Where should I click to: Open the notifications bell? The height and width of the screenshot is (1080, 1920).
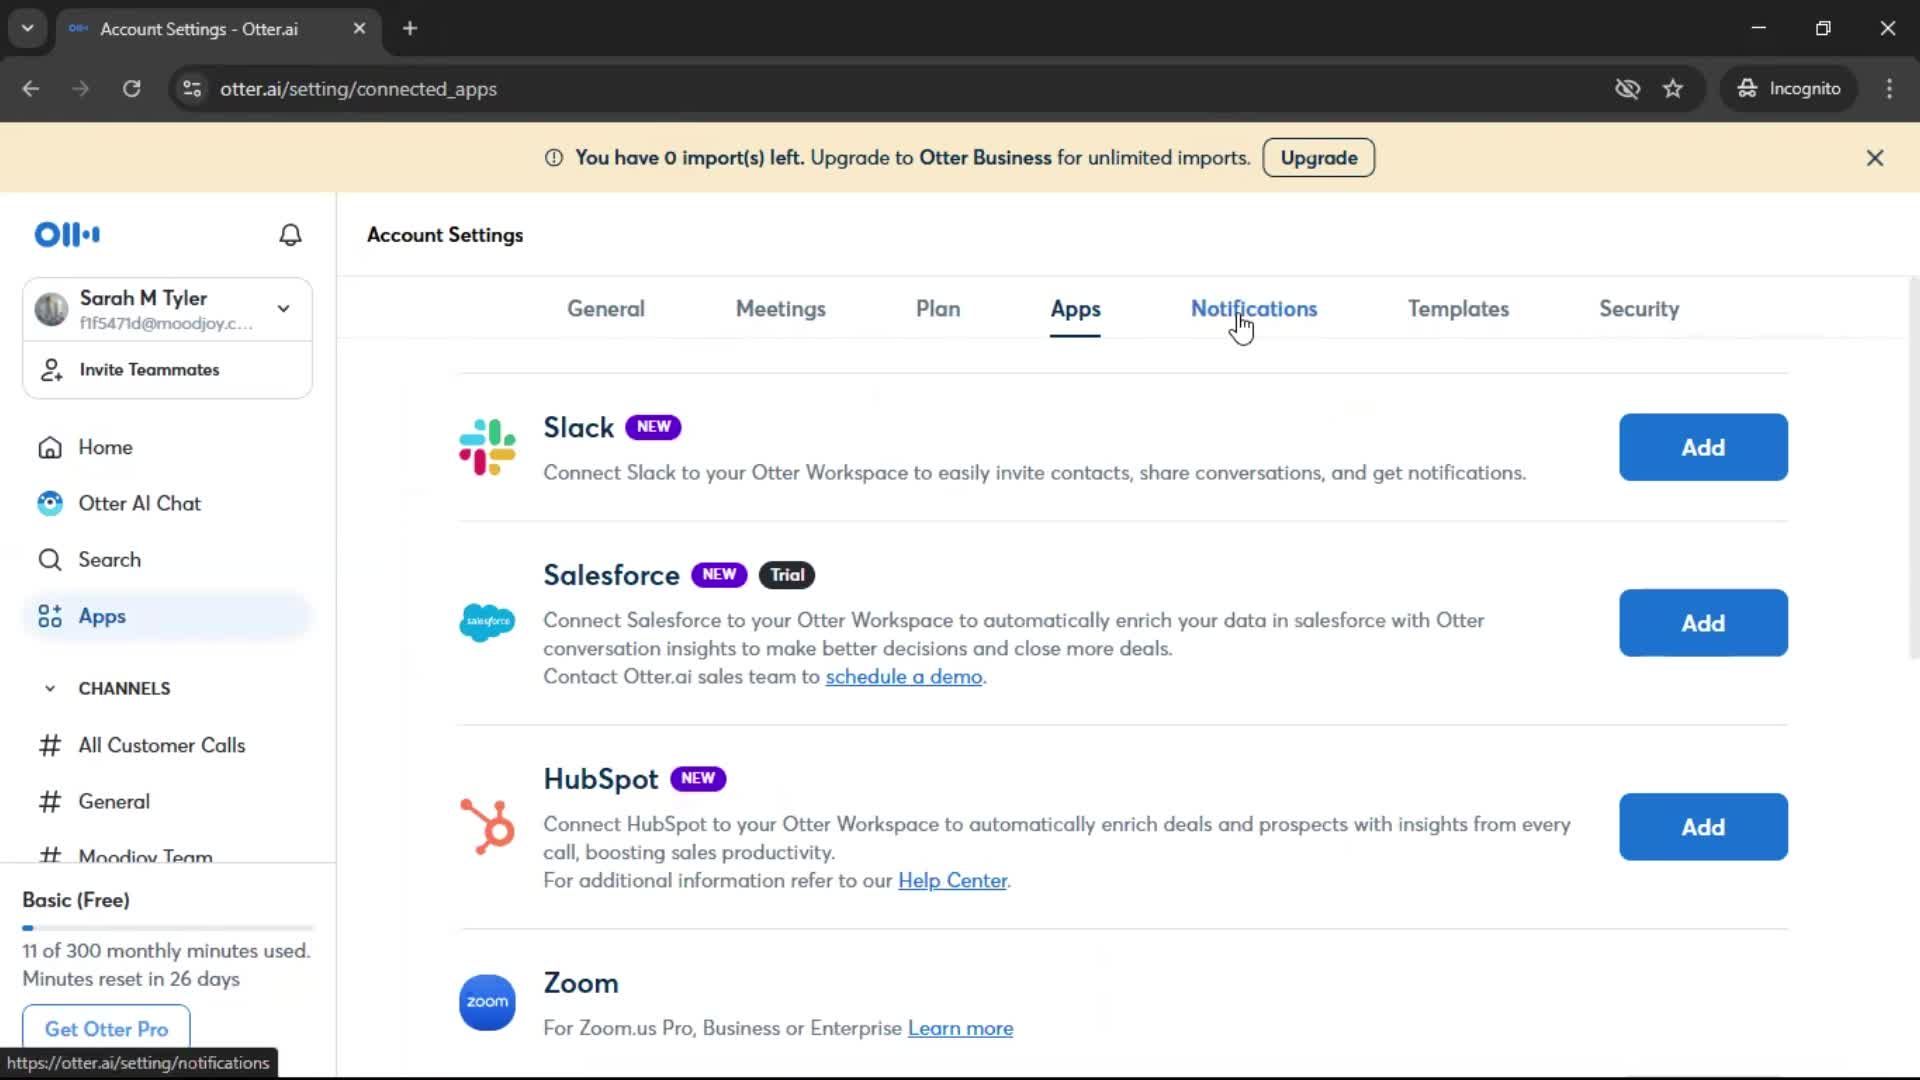point(290,234)
